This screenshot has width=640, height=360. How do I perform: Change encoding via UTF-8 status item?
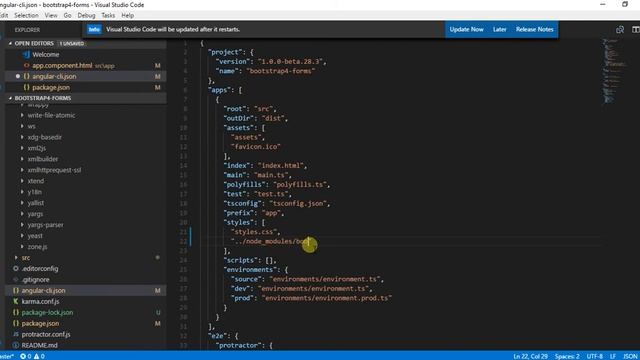coord(594,356)
